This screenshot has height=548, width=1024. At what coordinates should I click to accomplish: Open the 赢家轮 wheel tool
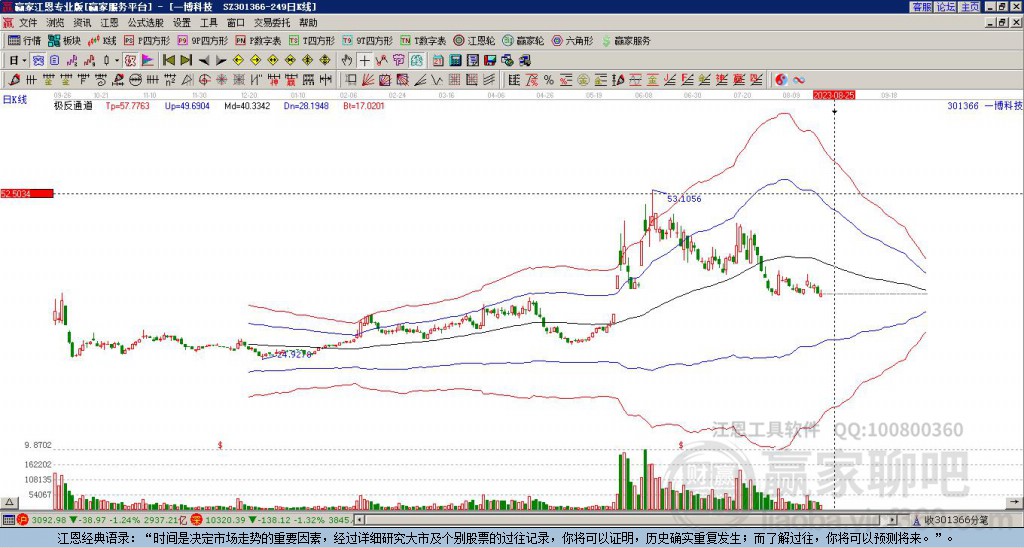click(523, 40)
